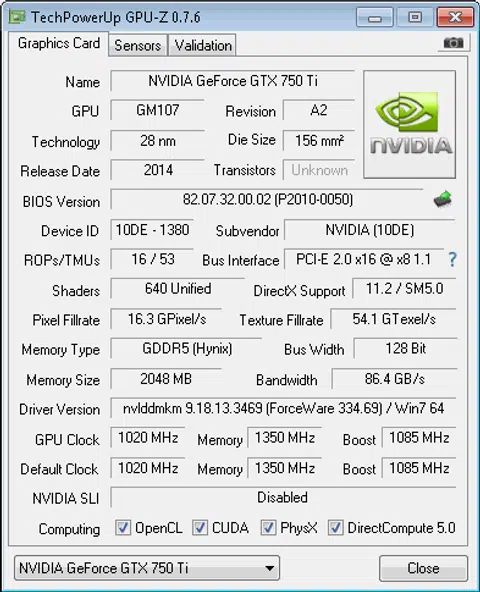Toggle the CUDA checkbox
480x592 pixels.
point(200,527)
